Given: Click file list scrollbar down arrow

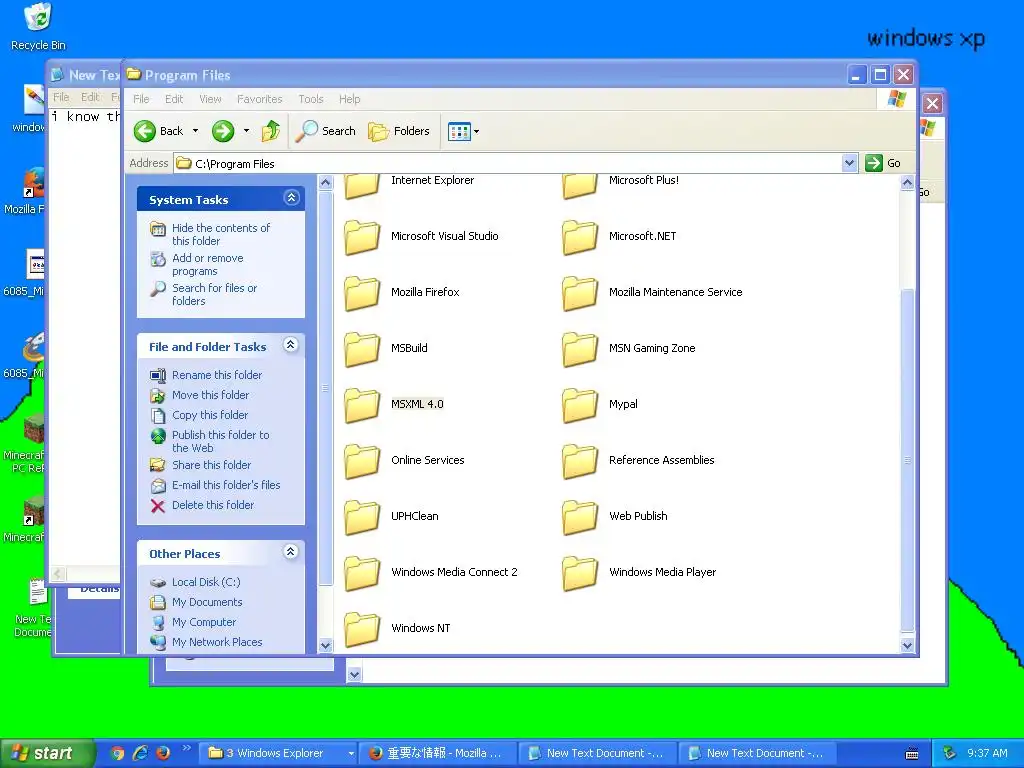Looking at the screenshot, I should tap(907, 645).
